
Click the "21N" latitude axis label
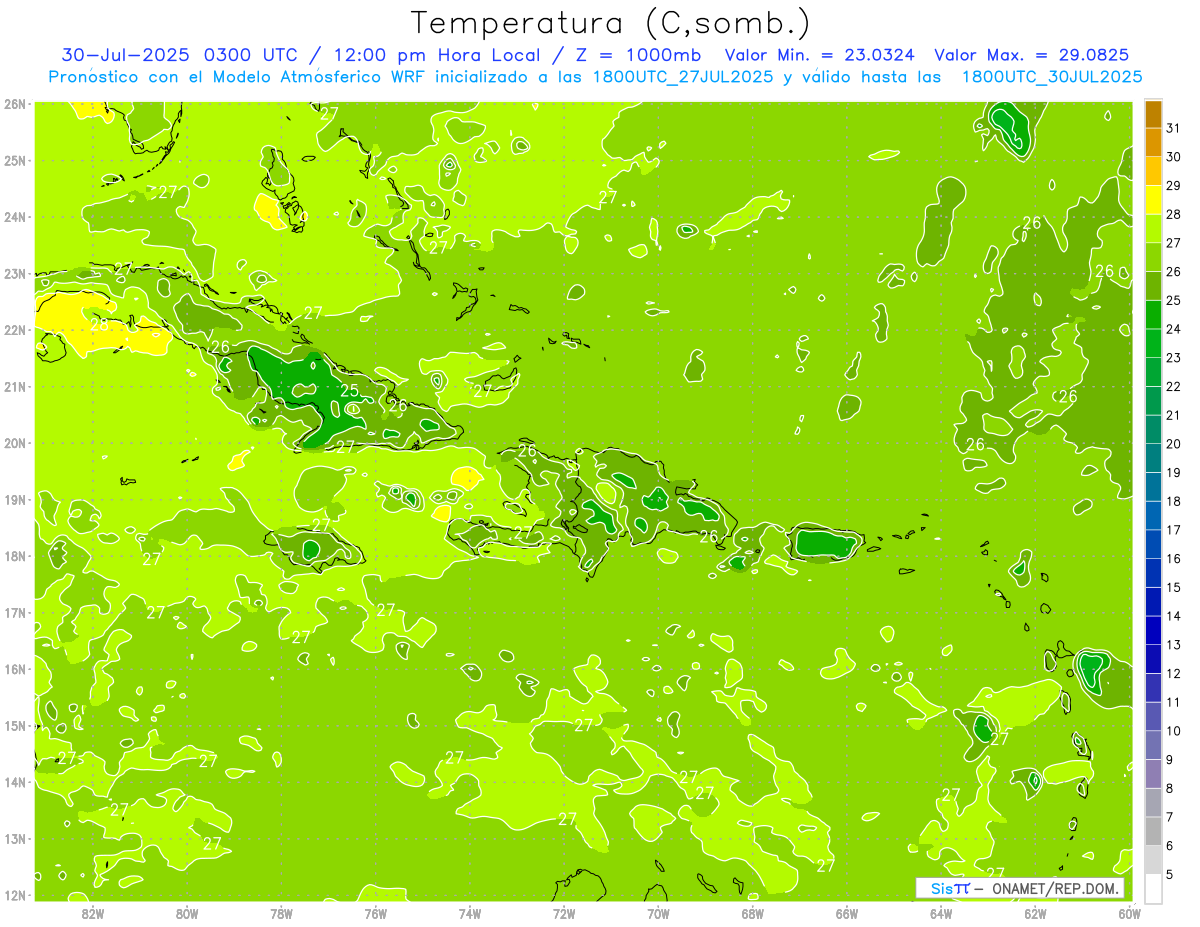point(15,387)
